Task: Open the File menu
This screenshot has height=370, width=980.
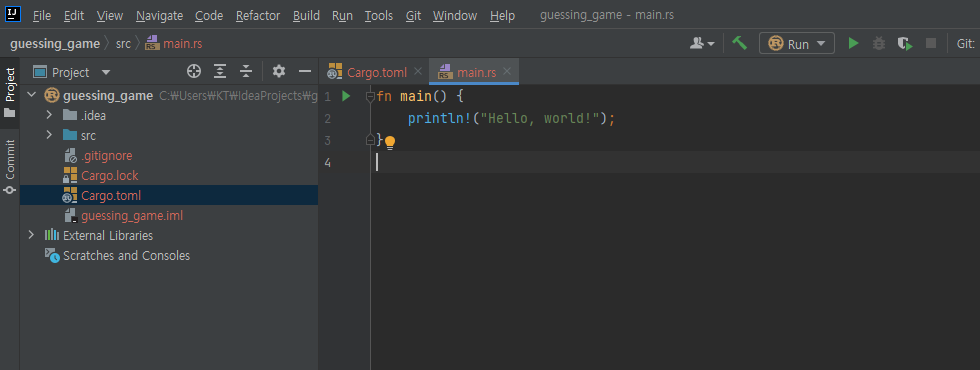Action: [x=42, y=16]
